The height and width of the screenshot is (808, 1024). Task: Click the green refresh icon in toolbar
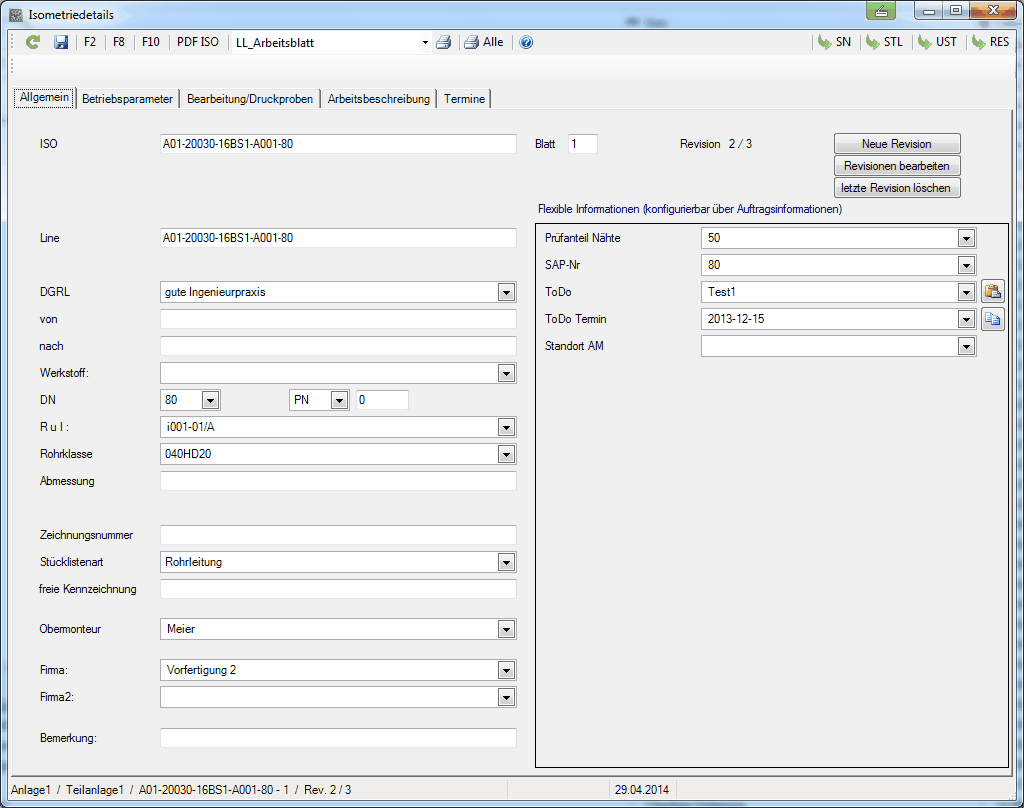click(33, 43)
